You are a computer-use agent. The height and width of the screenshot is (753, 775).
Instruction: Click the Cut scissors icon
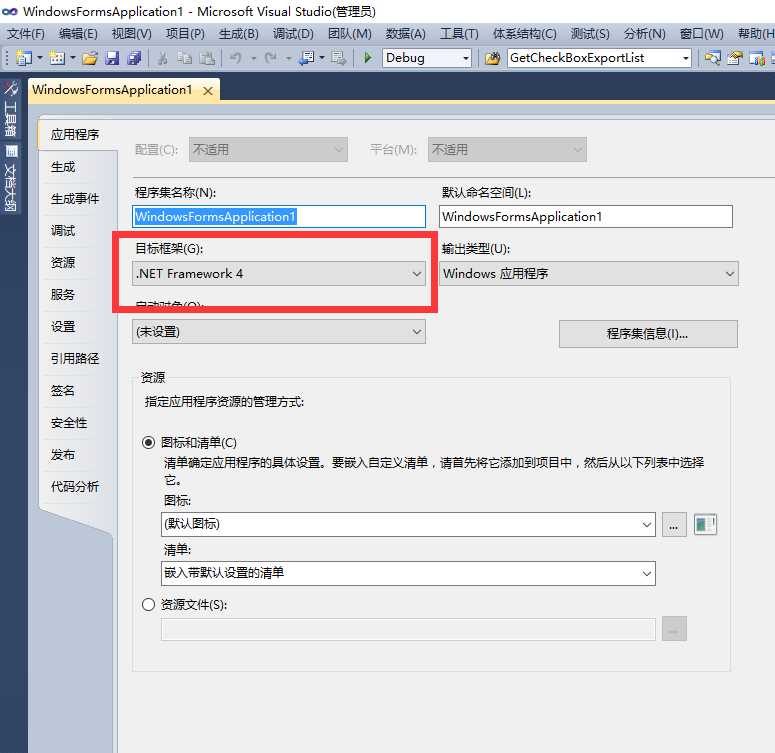[x=162, y=58]
